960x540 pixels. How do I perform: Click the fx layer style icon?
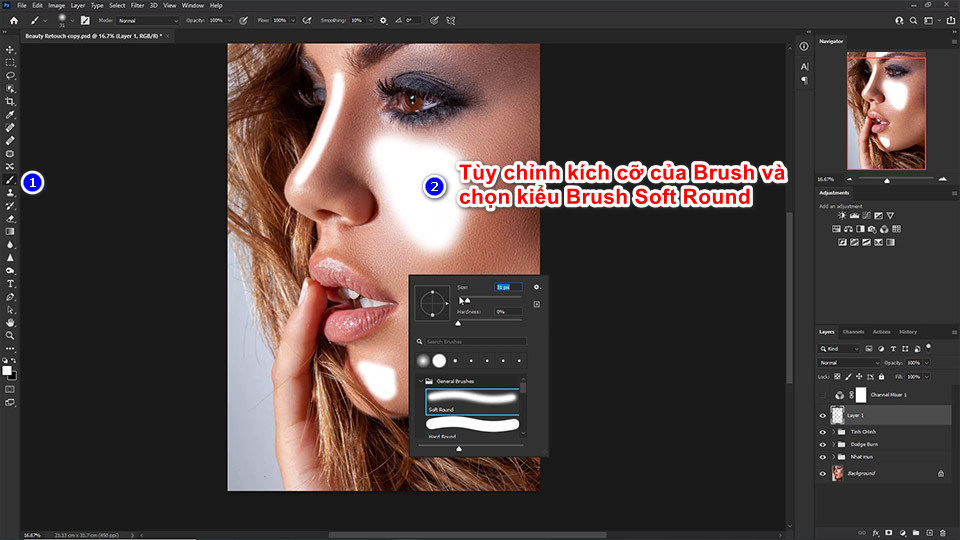point(875,533)
